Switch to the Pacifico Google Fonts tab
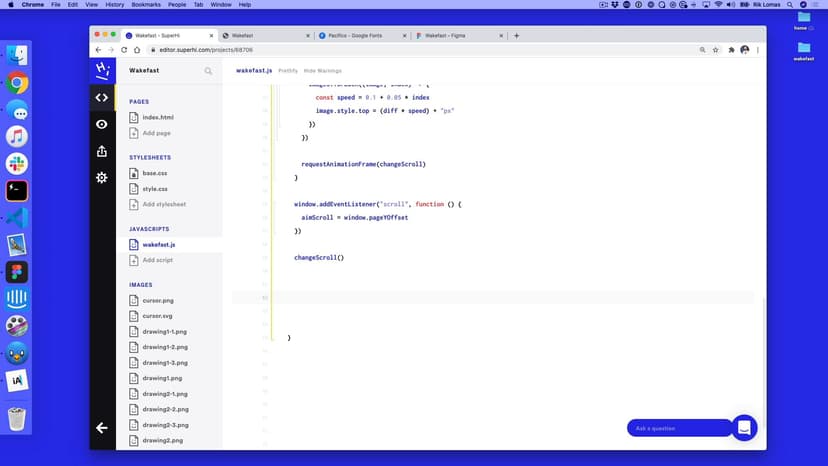The image size is (828, 466). 362,35
